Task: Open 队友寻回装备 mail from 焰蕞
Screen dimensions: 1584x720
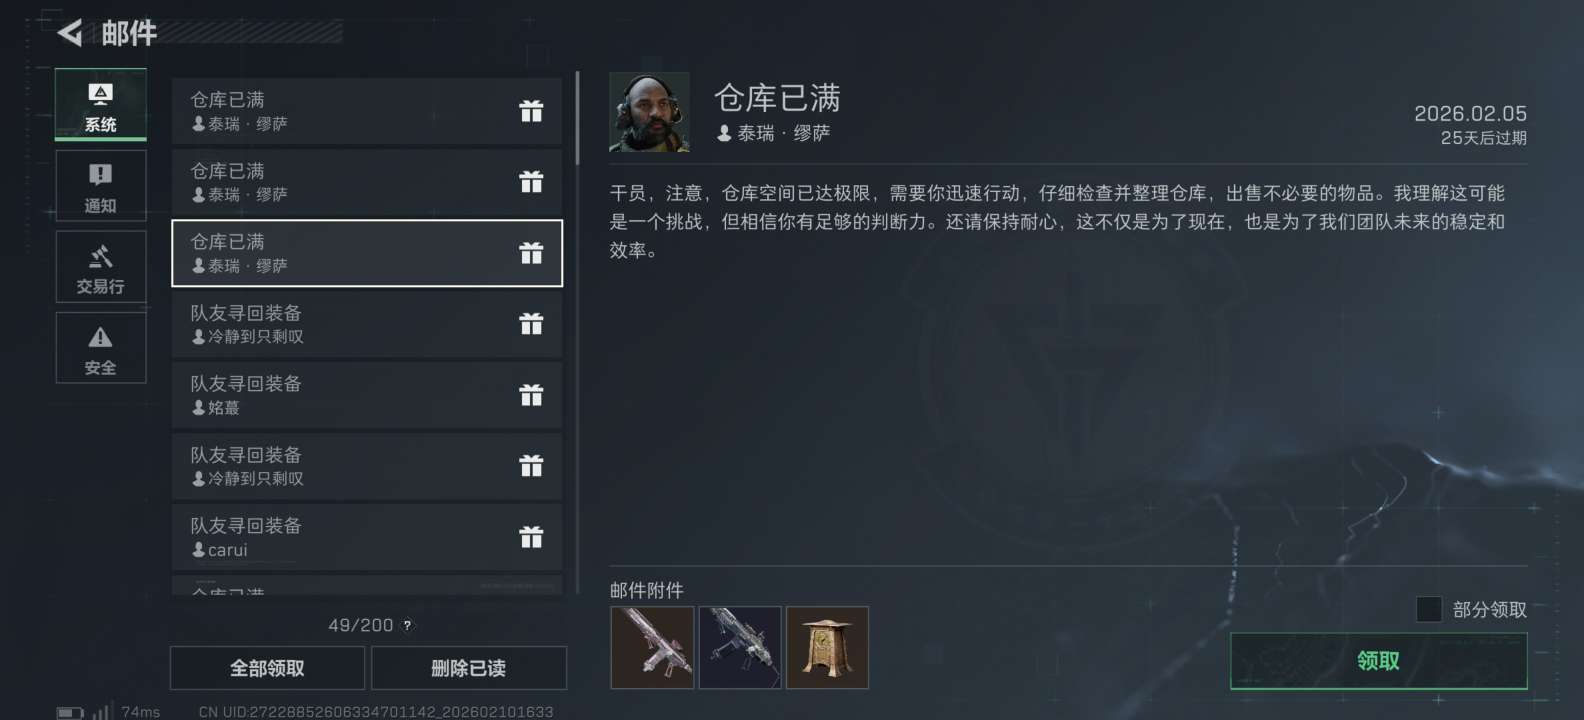Action: (x=367, y=395)
